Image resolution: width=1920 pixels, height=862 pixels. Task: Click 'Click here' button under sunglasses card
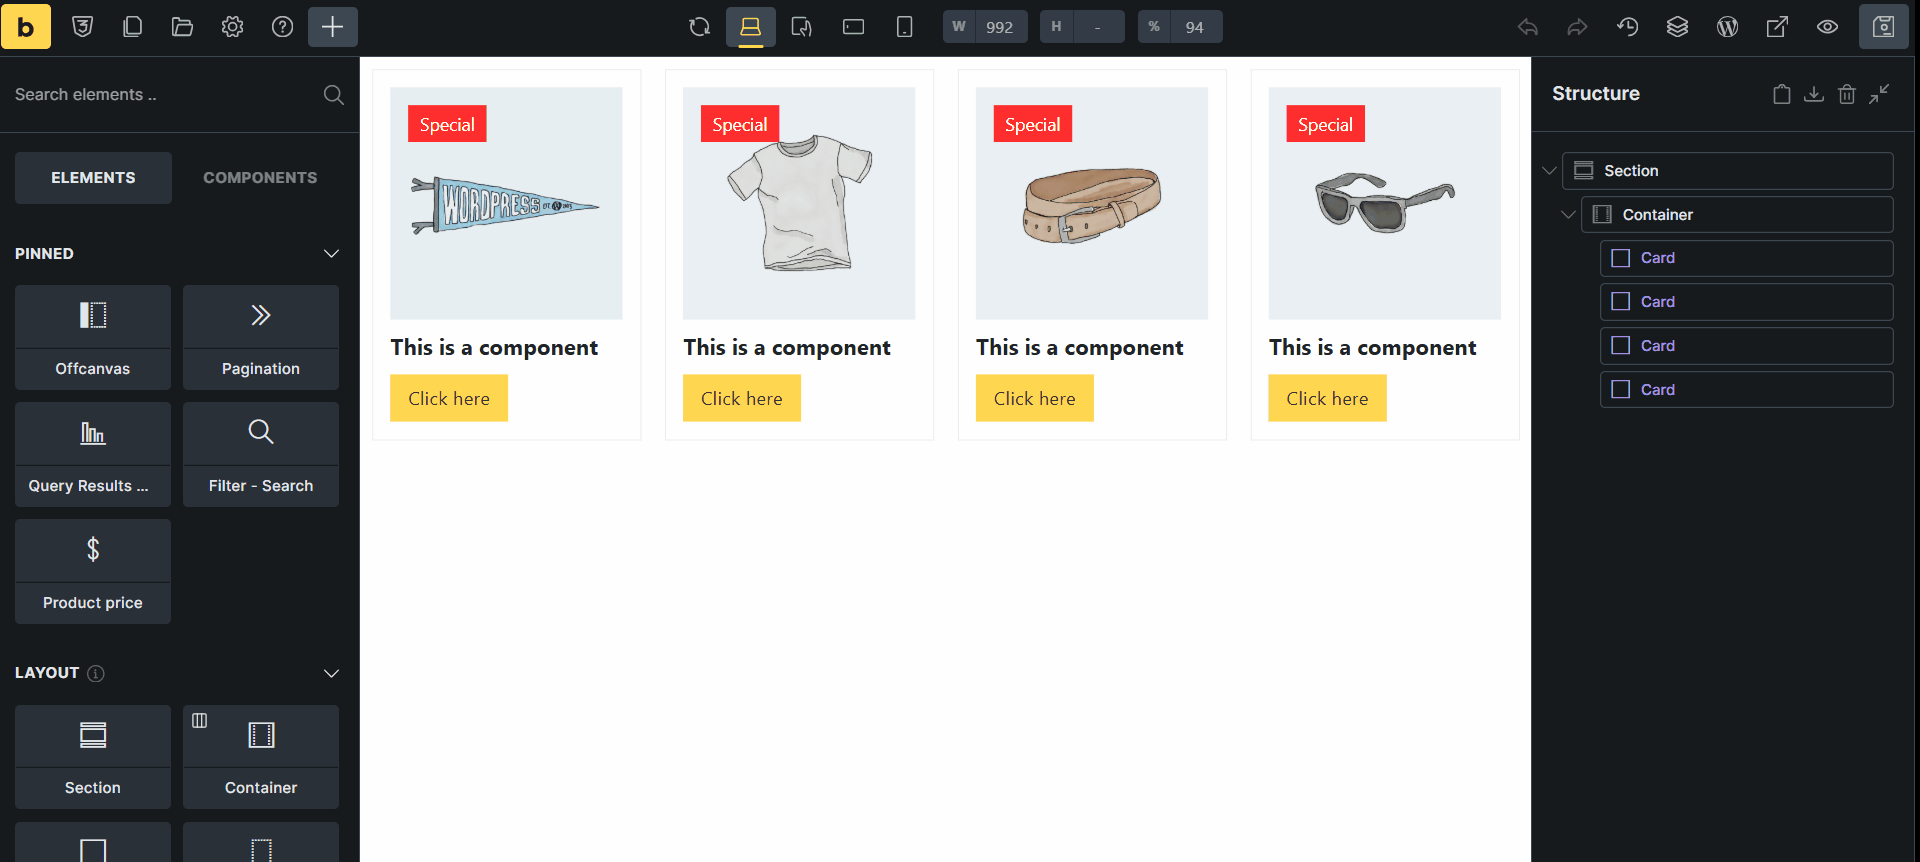(1327, 398)
